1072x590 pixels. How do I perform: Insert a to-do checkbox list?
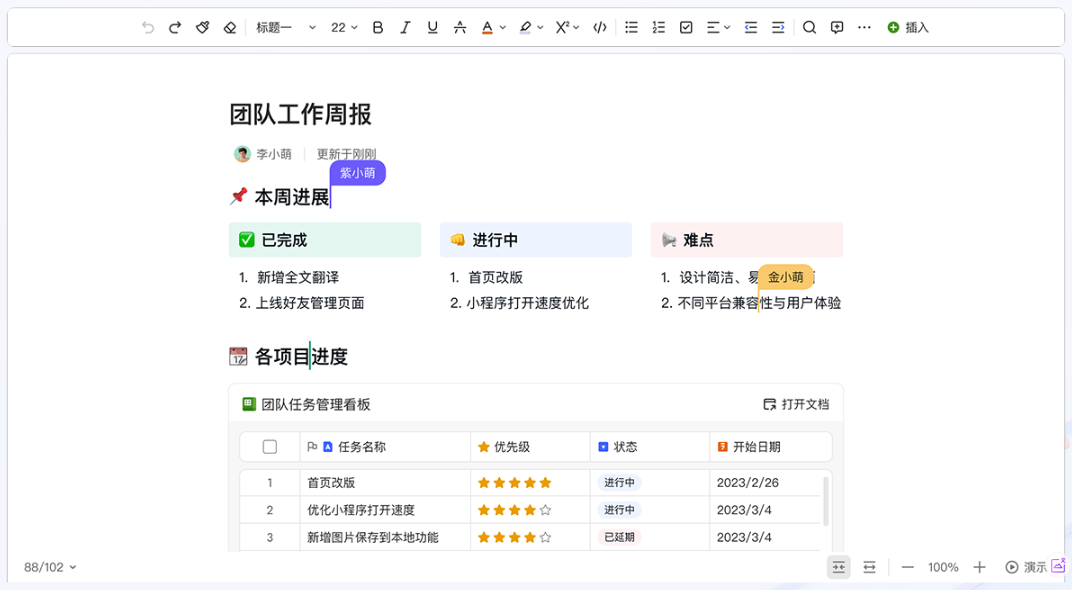(686, 28)
